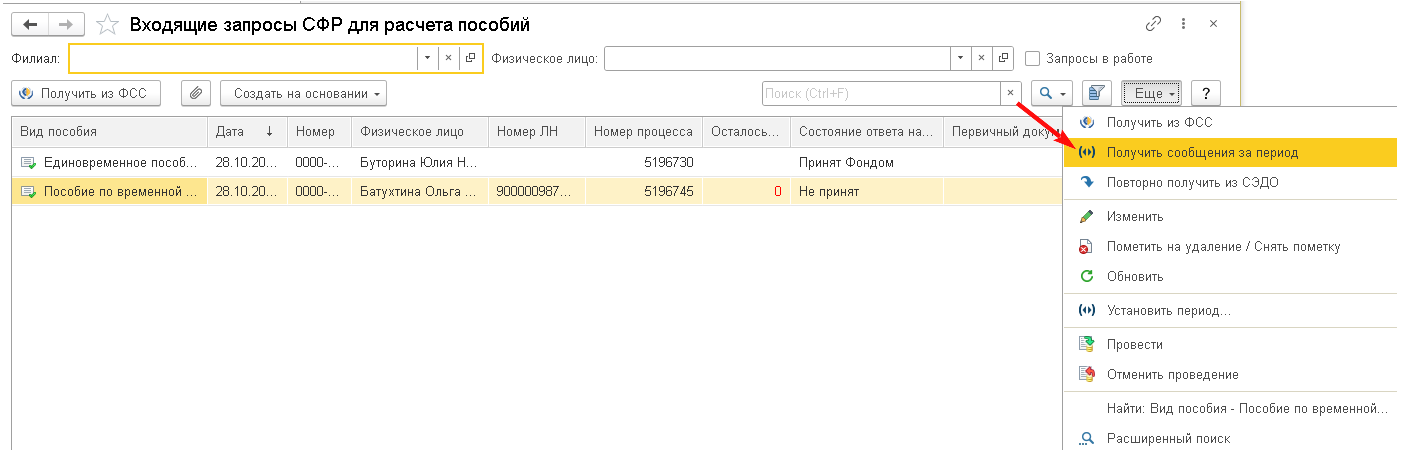Image resolution: width=1401 pixels, height=466 pixels.
Task: Click into the Поиск search field
Action: tap(880, 93)
